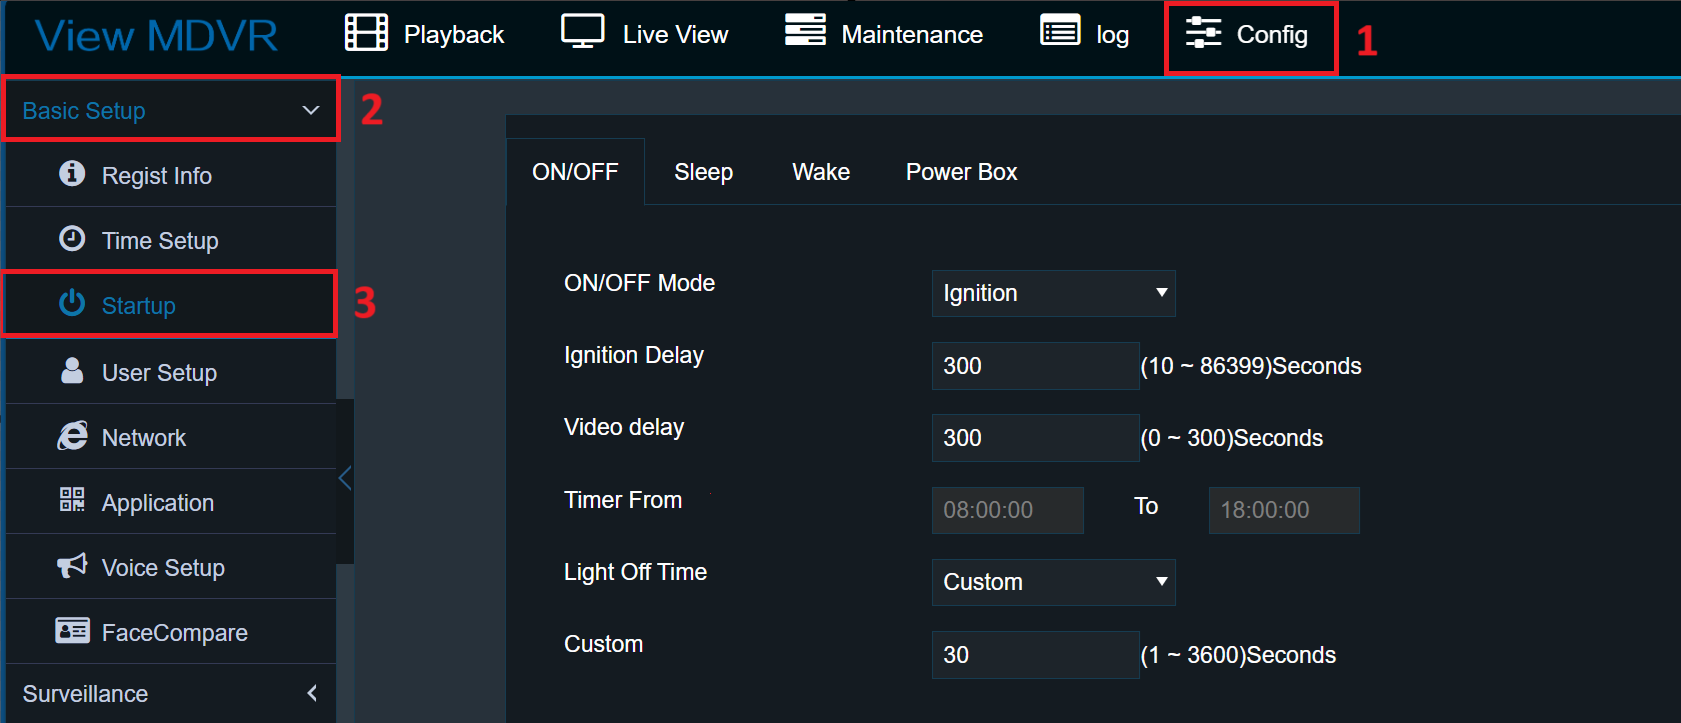Click the Maintenance server icon
This screenshot has width=1681, height=723.
coord(805,31)
